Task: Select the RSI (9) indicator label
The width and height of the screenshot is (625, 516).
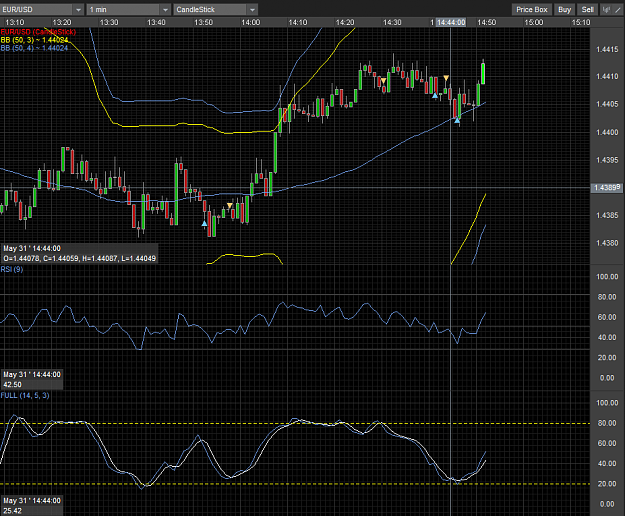Action: tap(12, 269)
